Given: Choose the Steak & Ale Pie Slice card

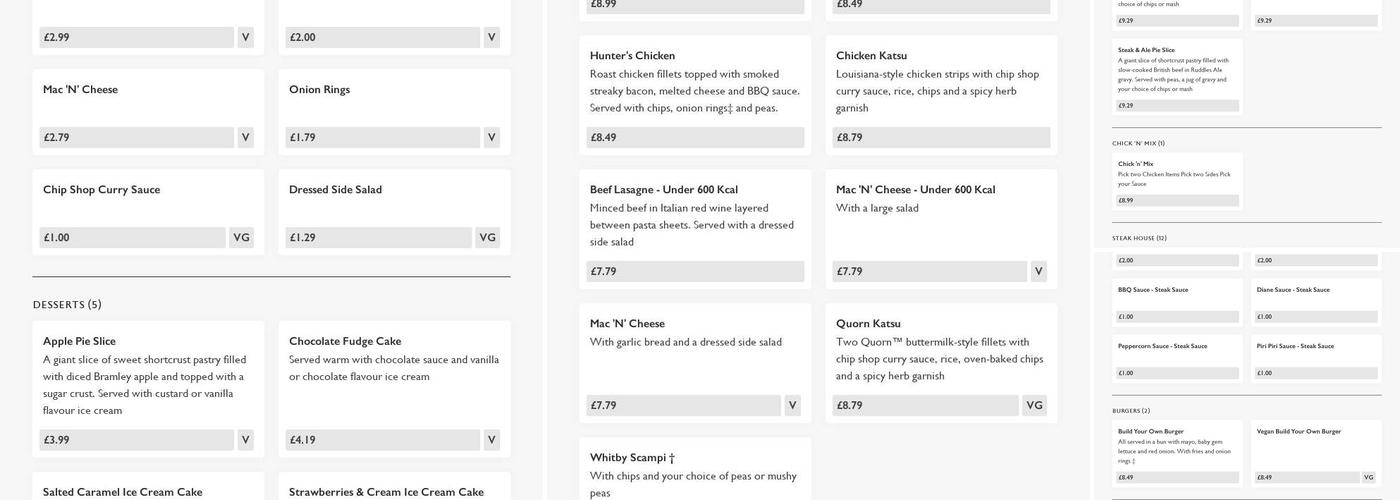Looking at the screenshot, I should point(1177,75).
